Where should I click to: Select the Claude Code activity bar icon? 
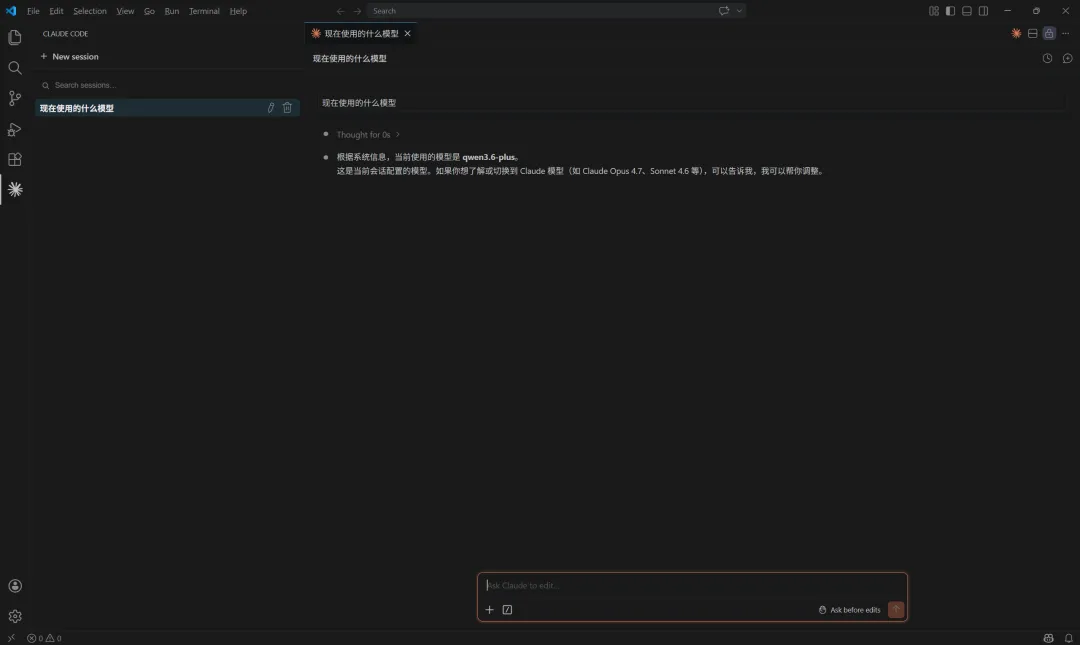[14, 190]
